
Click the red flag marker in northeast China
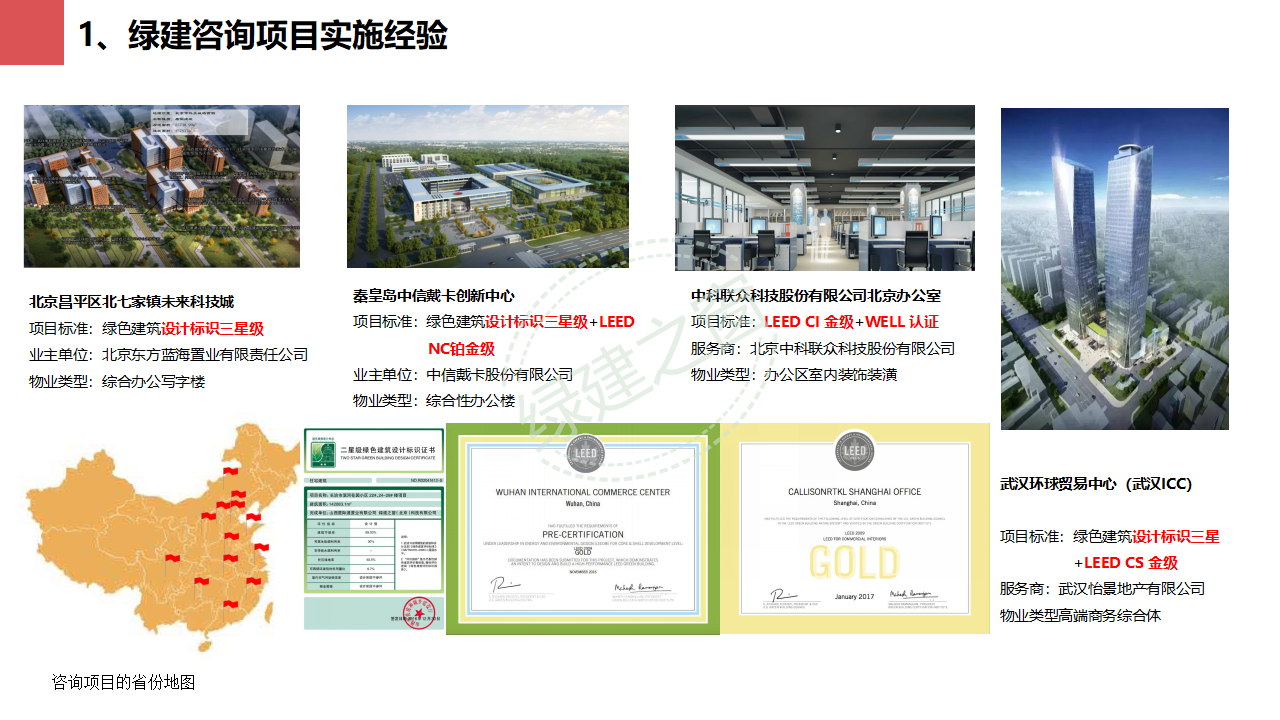[x=231, y=470]
